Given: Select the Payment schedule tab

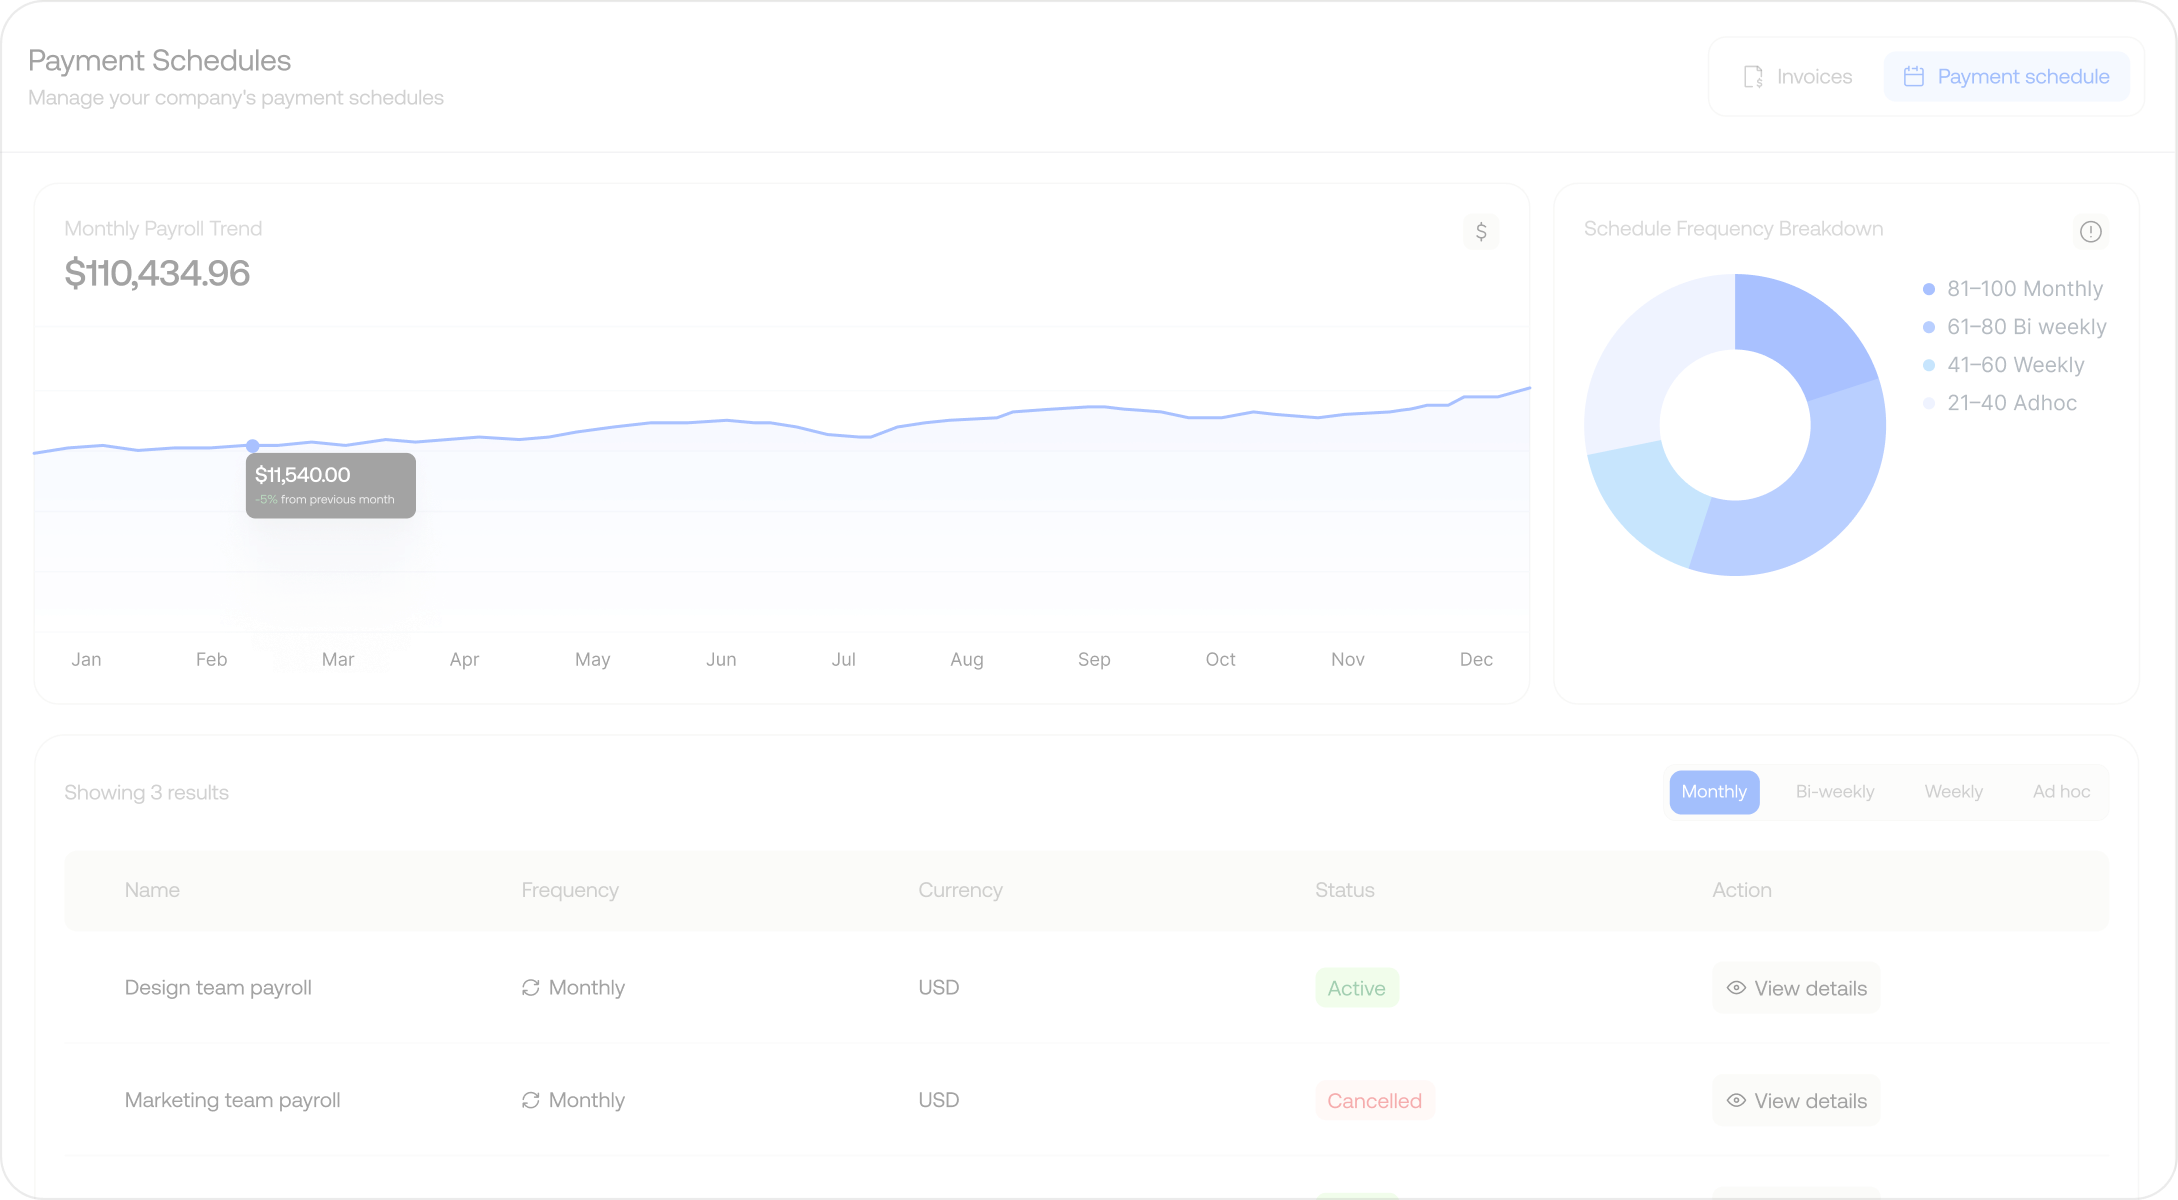Looking at the screenshot, I should coord(2006,77).
